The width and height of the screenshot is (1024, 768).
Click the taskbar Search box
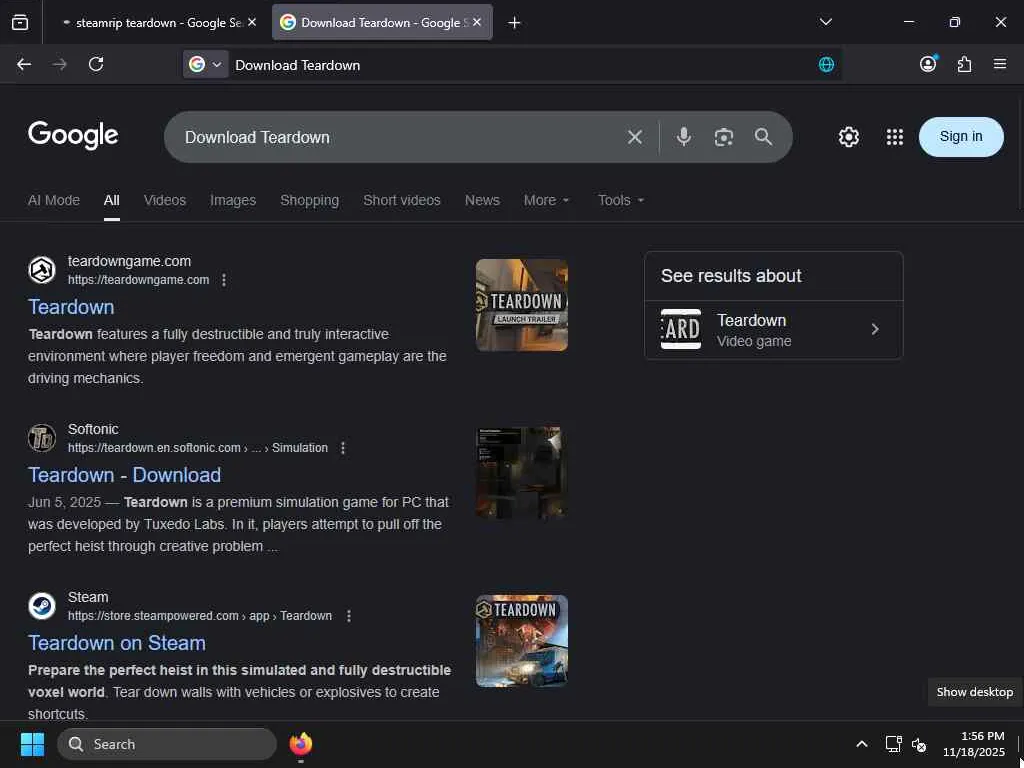point(167,744)
